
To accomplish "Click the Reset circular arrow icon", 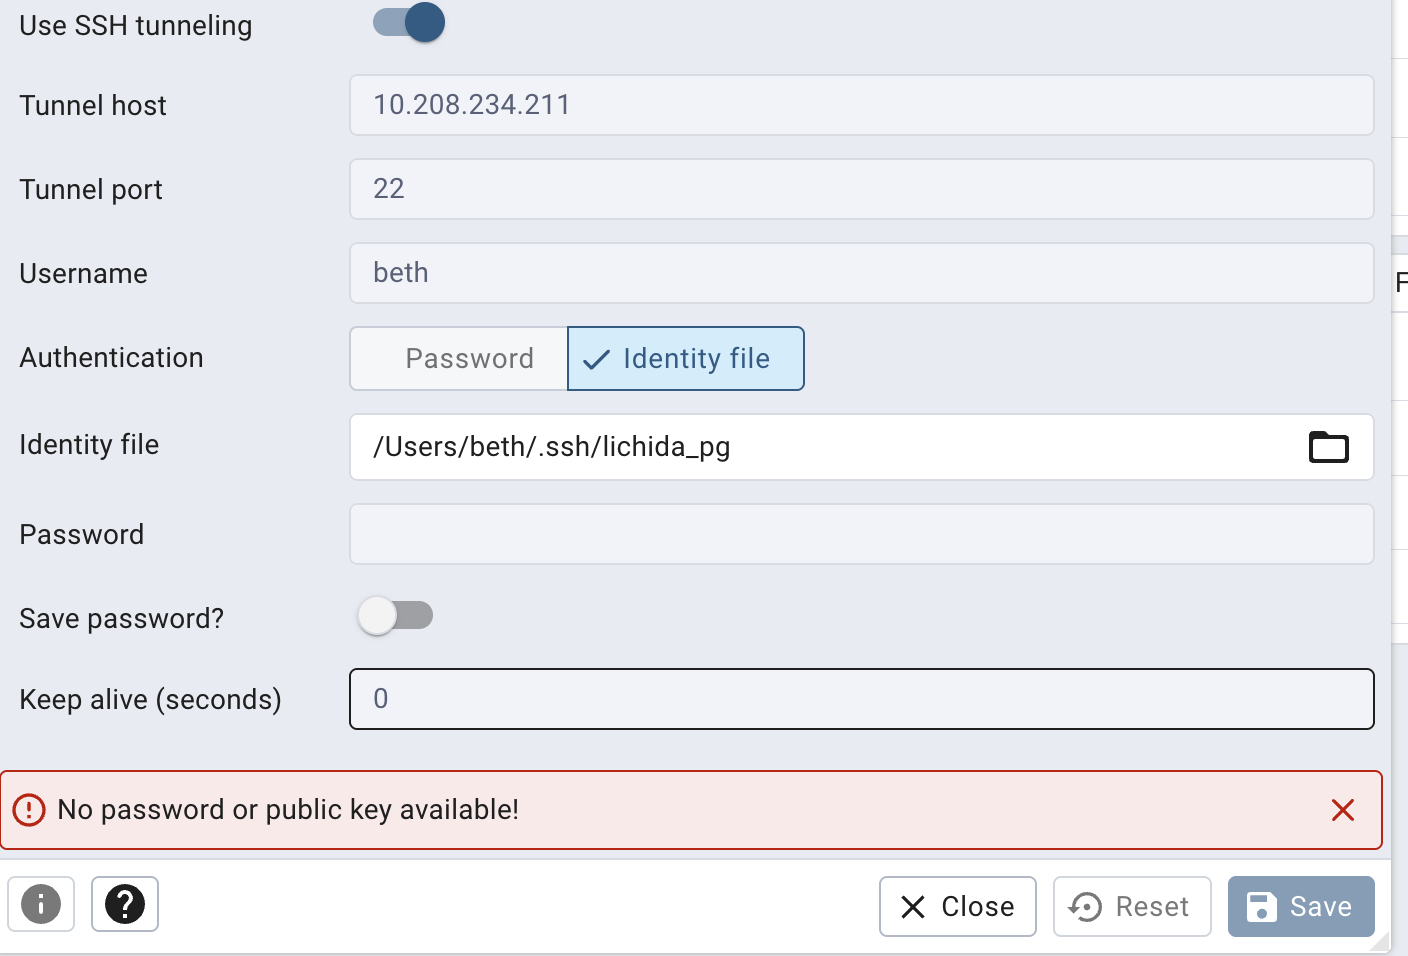I will tap(1086, 907).
